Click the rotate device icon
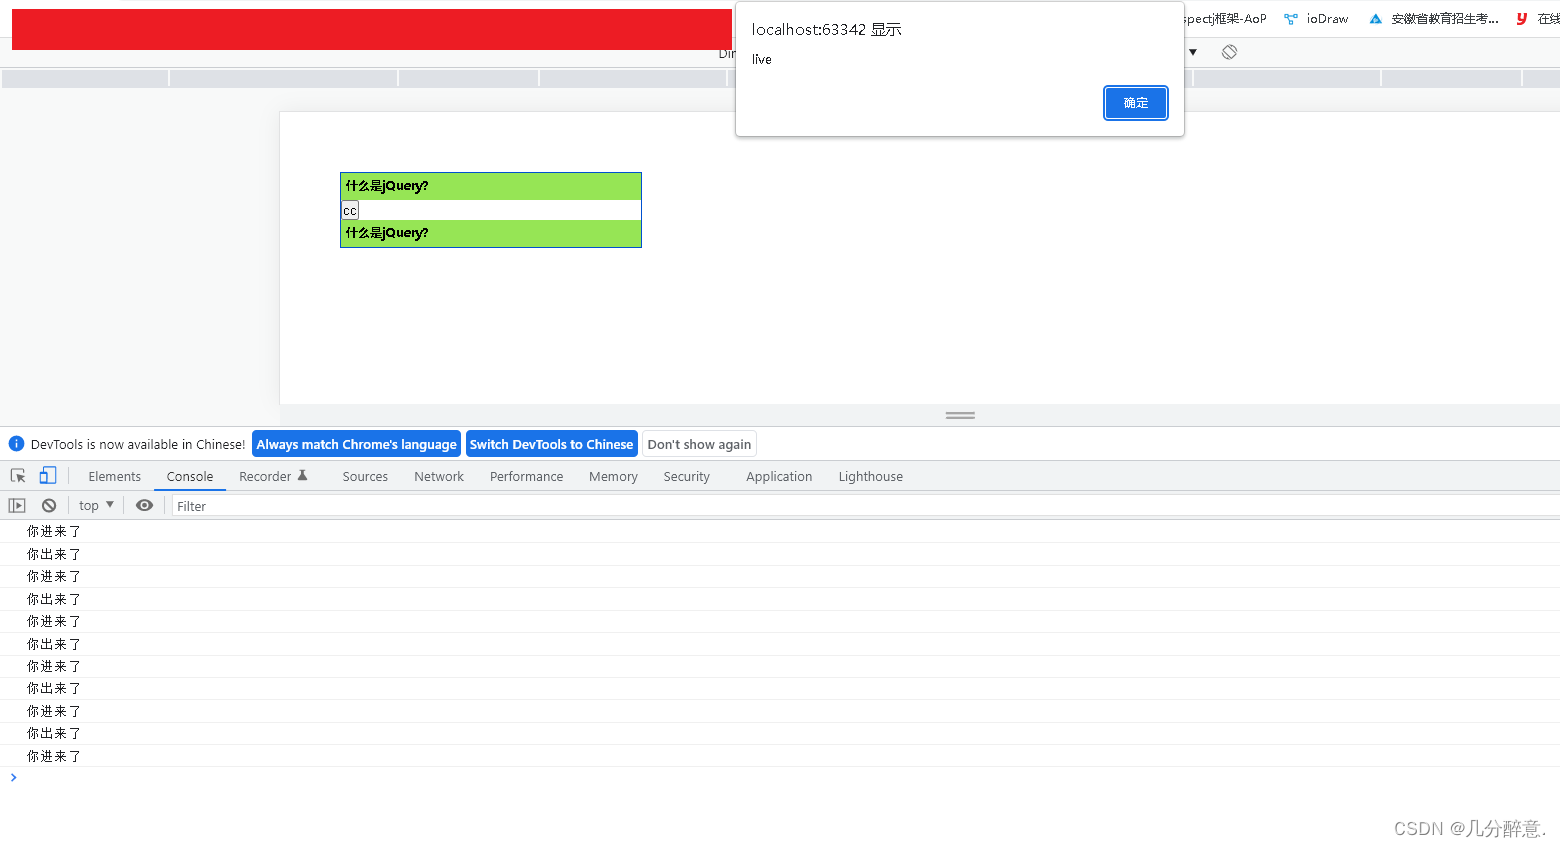Screen dimensions: 1560x847 (x=1230, y=52)
